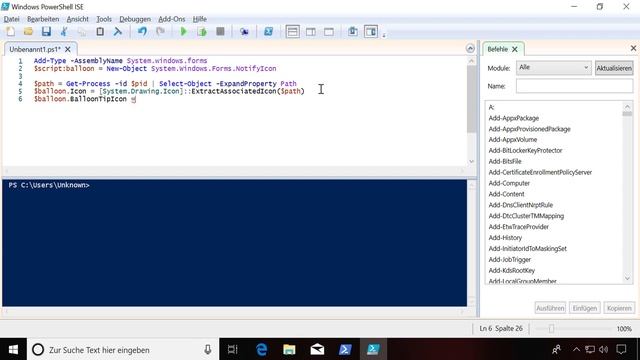Maximize script pane layout icon
This screenshot has width=640, height=360.
(x=329, y=31)
